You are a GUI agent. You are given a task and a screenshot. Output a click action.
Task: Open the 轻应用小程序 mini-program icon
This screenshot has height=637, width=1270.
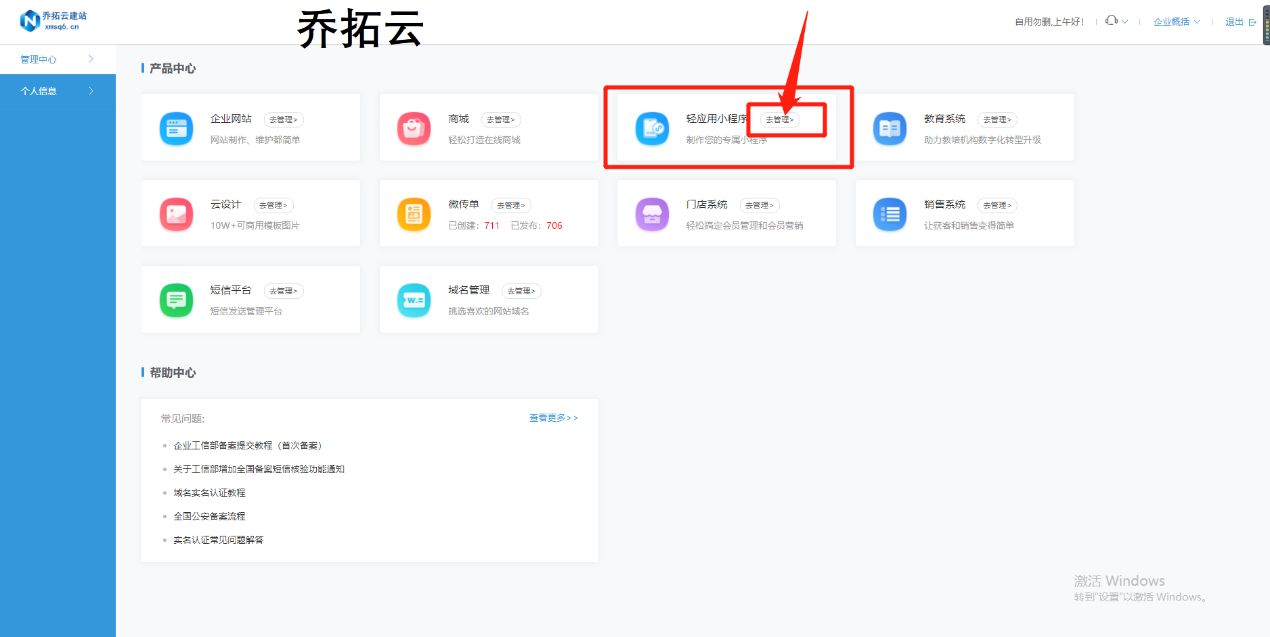click(x=652, y=127)
